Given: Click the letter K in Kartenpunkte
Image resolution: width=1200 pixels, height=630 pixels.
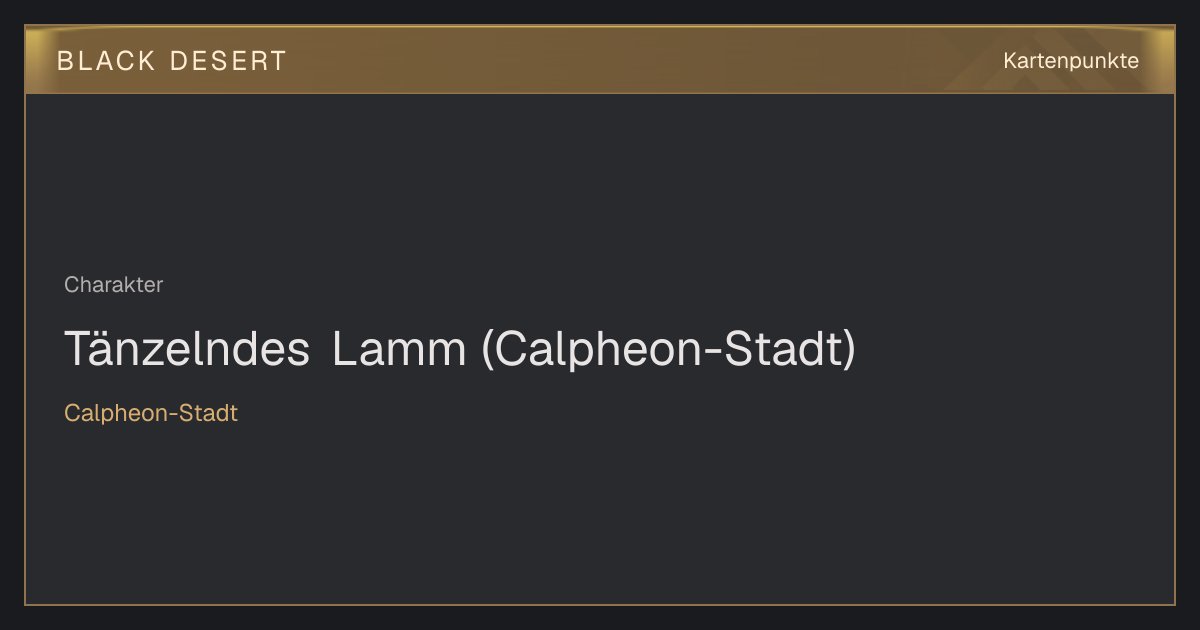Looking at the screenshot, I should (1010, 61).
